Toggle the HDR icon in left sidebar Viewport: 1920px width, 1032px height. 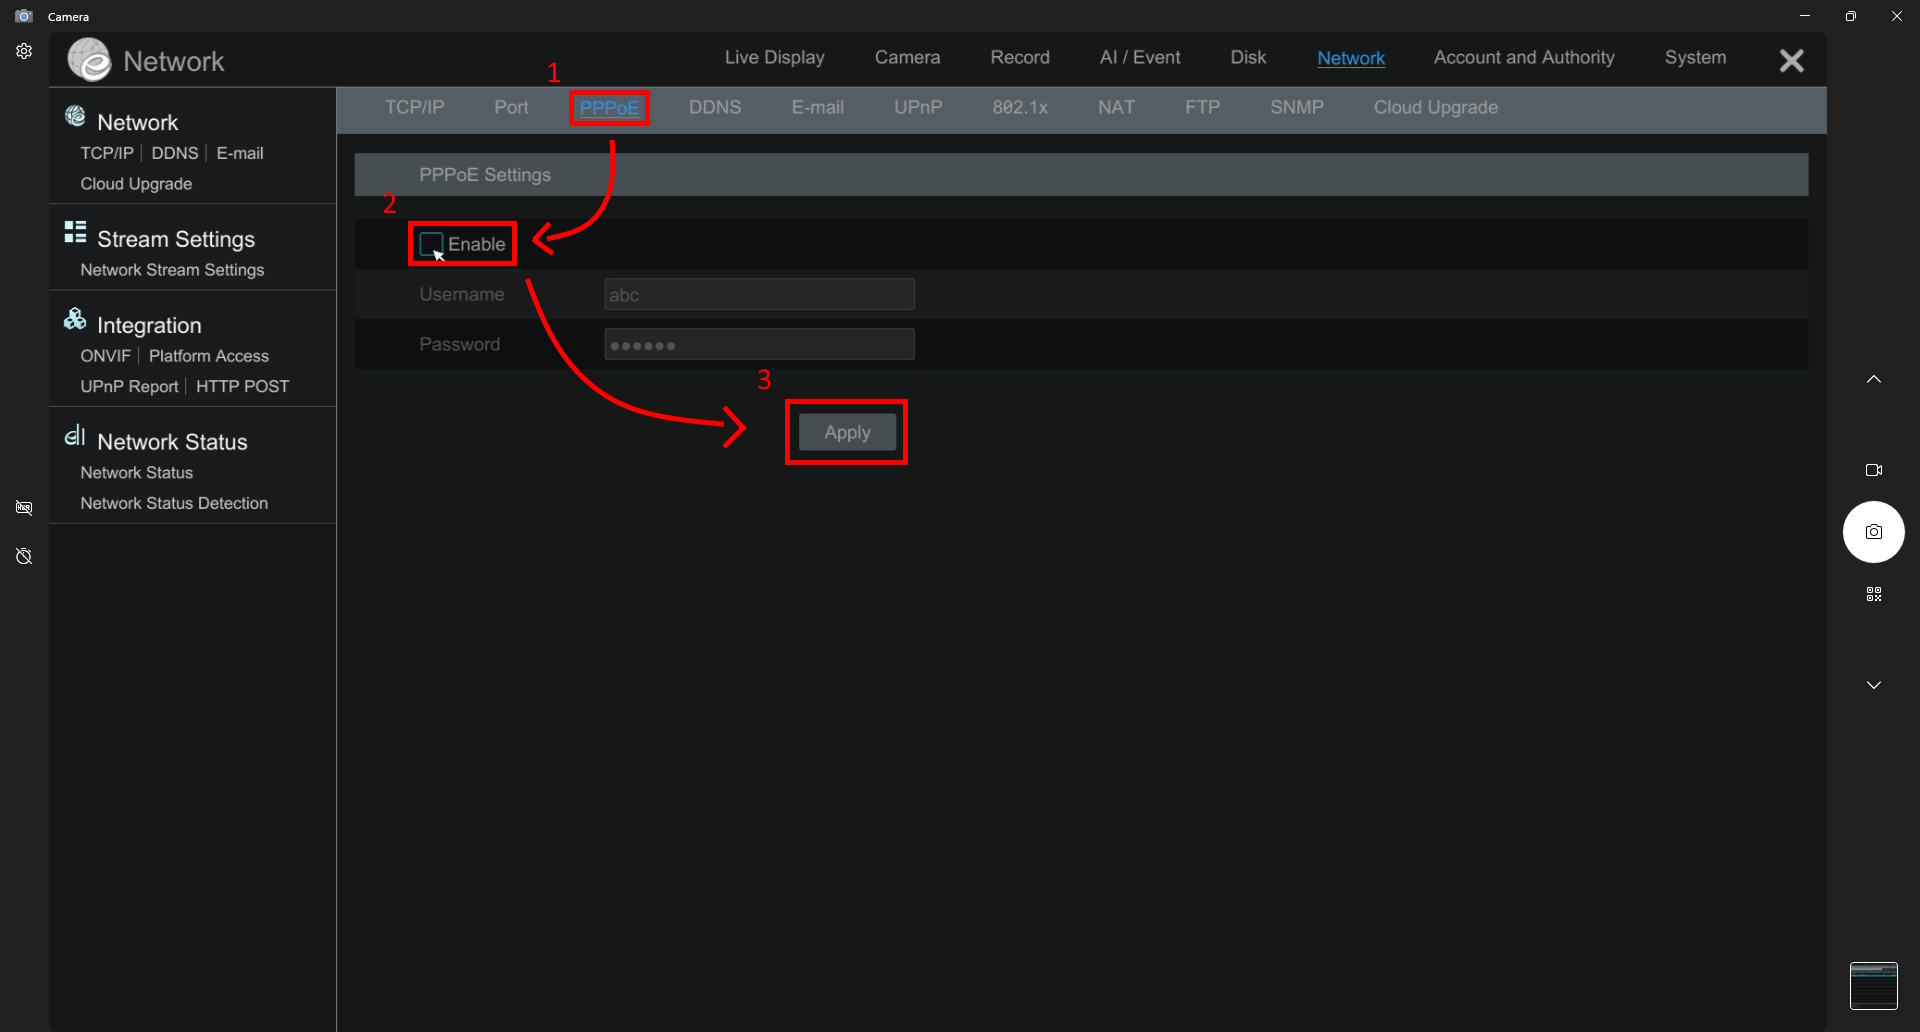[x=24, y=508]
